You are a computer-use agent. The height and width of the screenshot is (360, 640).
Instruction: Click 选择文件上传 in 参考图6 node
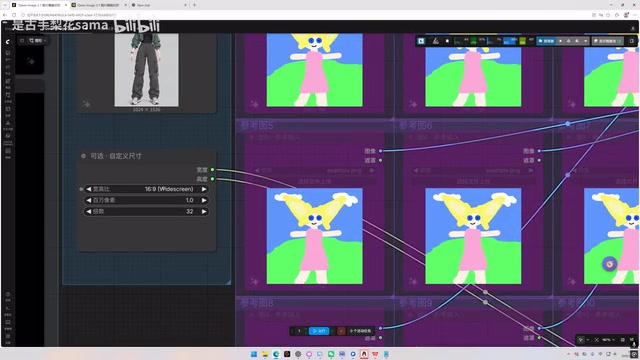click(x=473, y=181)
